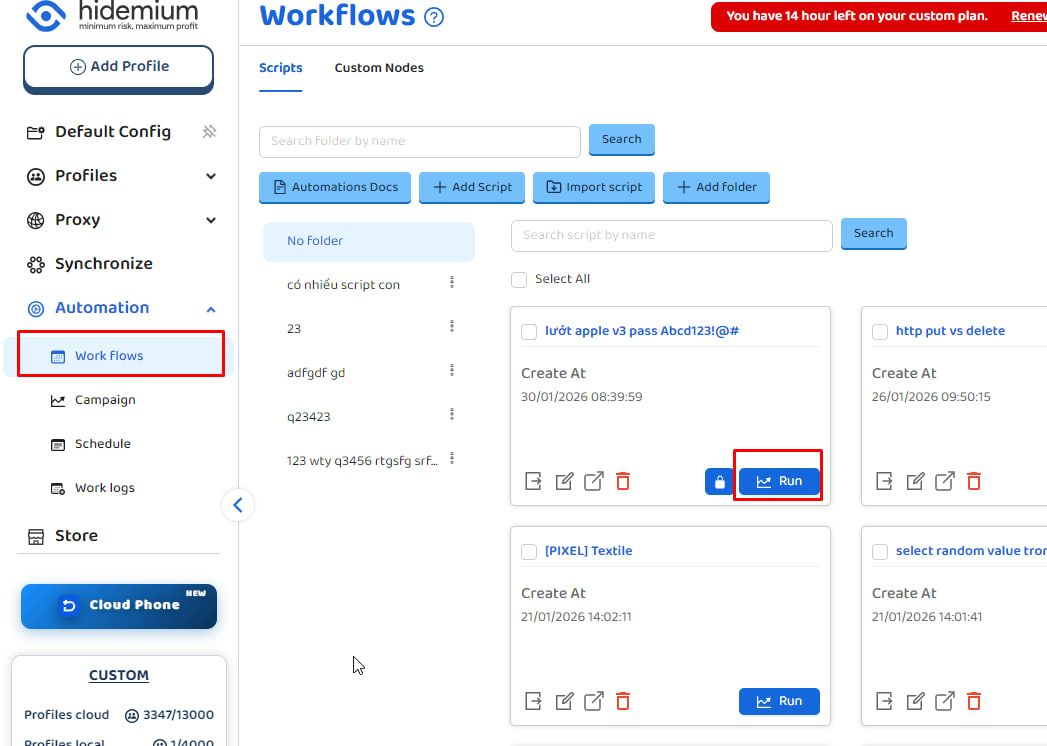Switch to Custom Nodes tab
The width and height of the screenshot is (1047, 746).
click(x=379, y=68)
